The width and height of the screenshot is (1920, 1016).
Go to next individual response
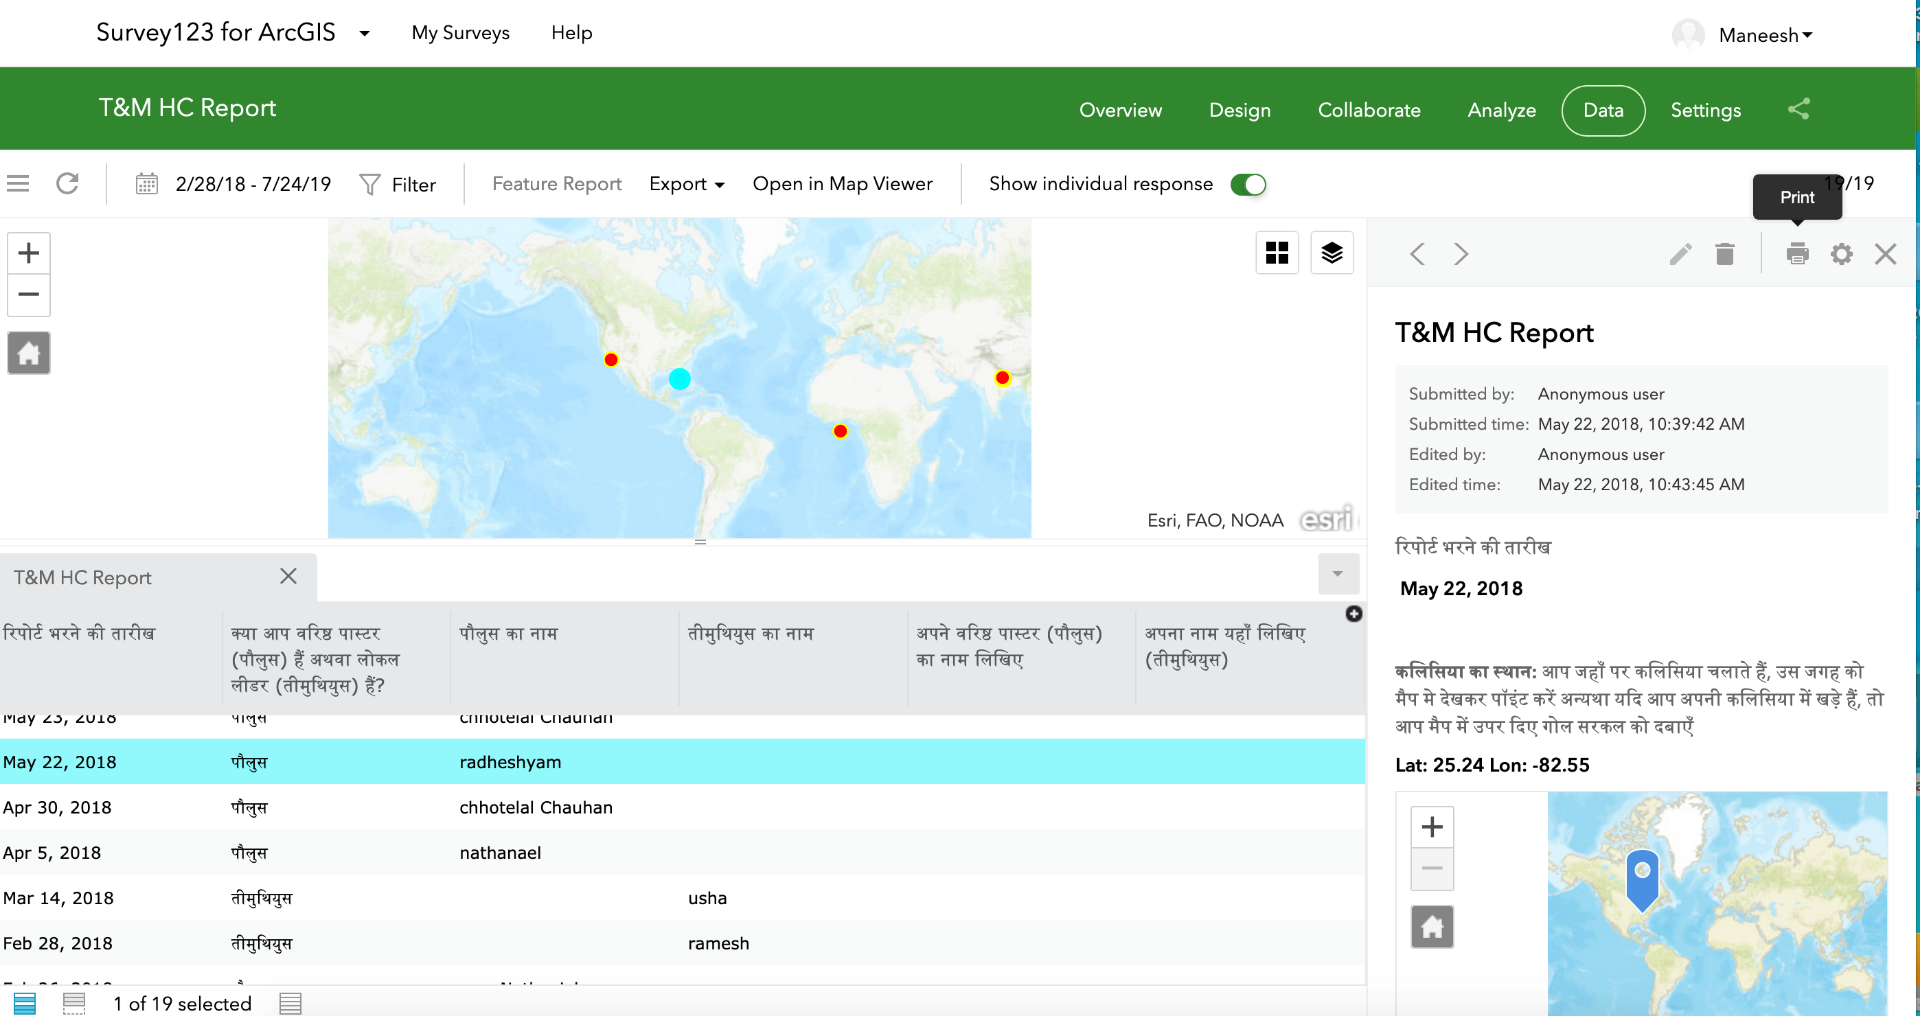[1461, 254]
